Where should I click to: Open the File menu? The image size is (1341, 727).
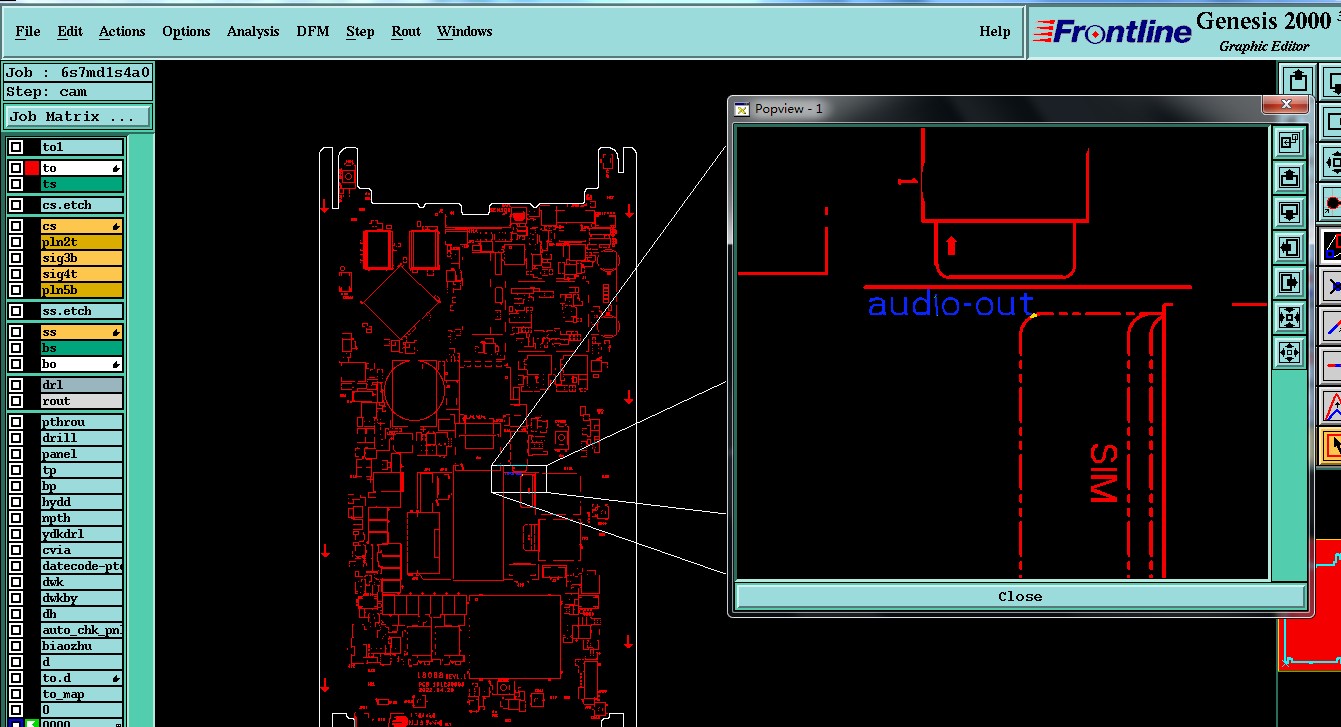point(28,31)
